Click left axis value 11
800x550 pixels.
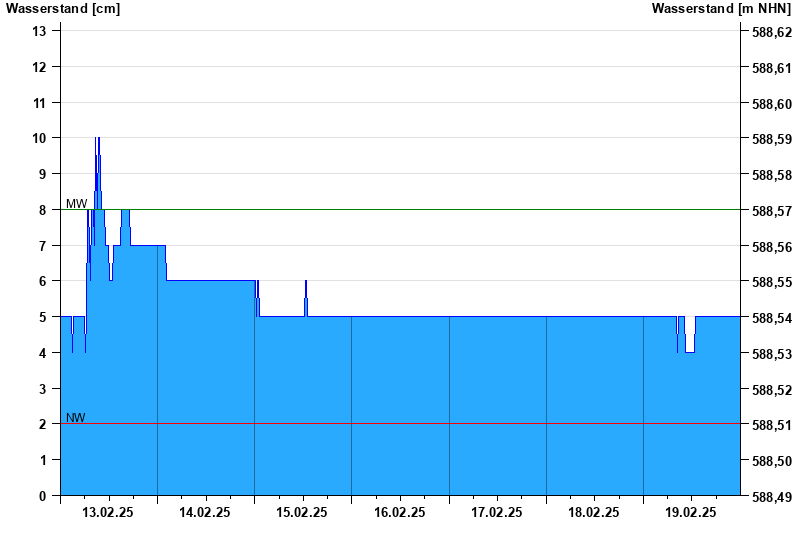click(39, 103)
